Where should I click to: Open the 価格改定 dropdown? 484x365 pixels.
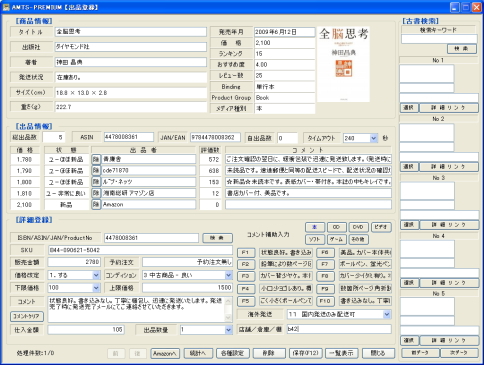pos(96,275)
